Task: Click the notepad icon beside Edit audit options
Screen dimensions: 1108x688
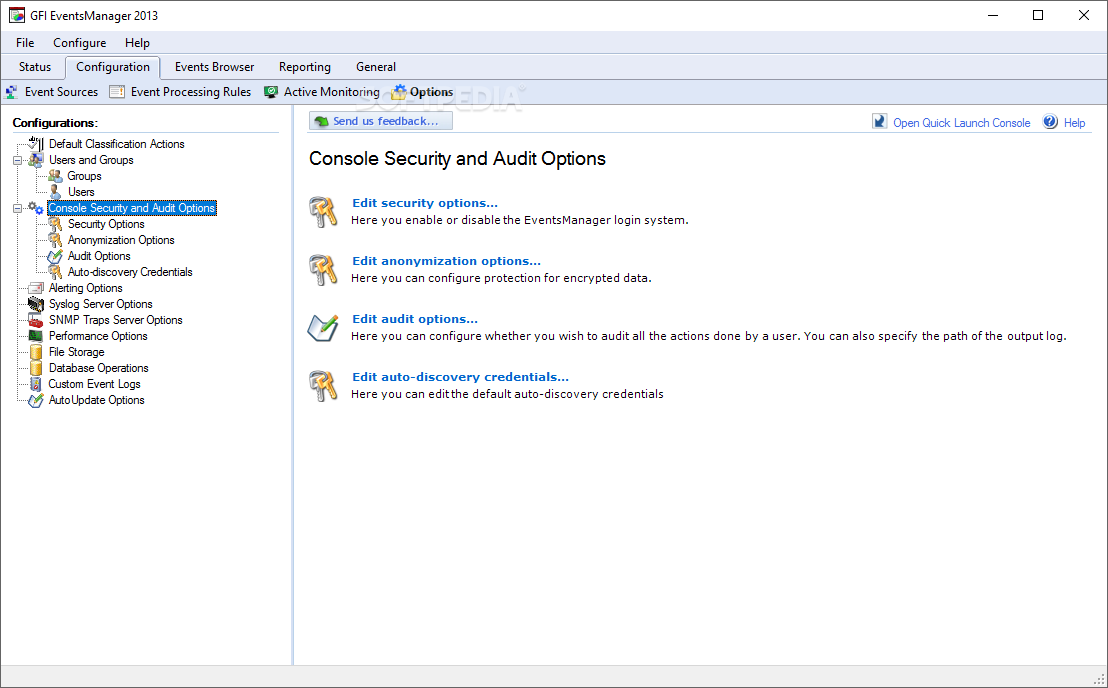Action: (323, 328)
